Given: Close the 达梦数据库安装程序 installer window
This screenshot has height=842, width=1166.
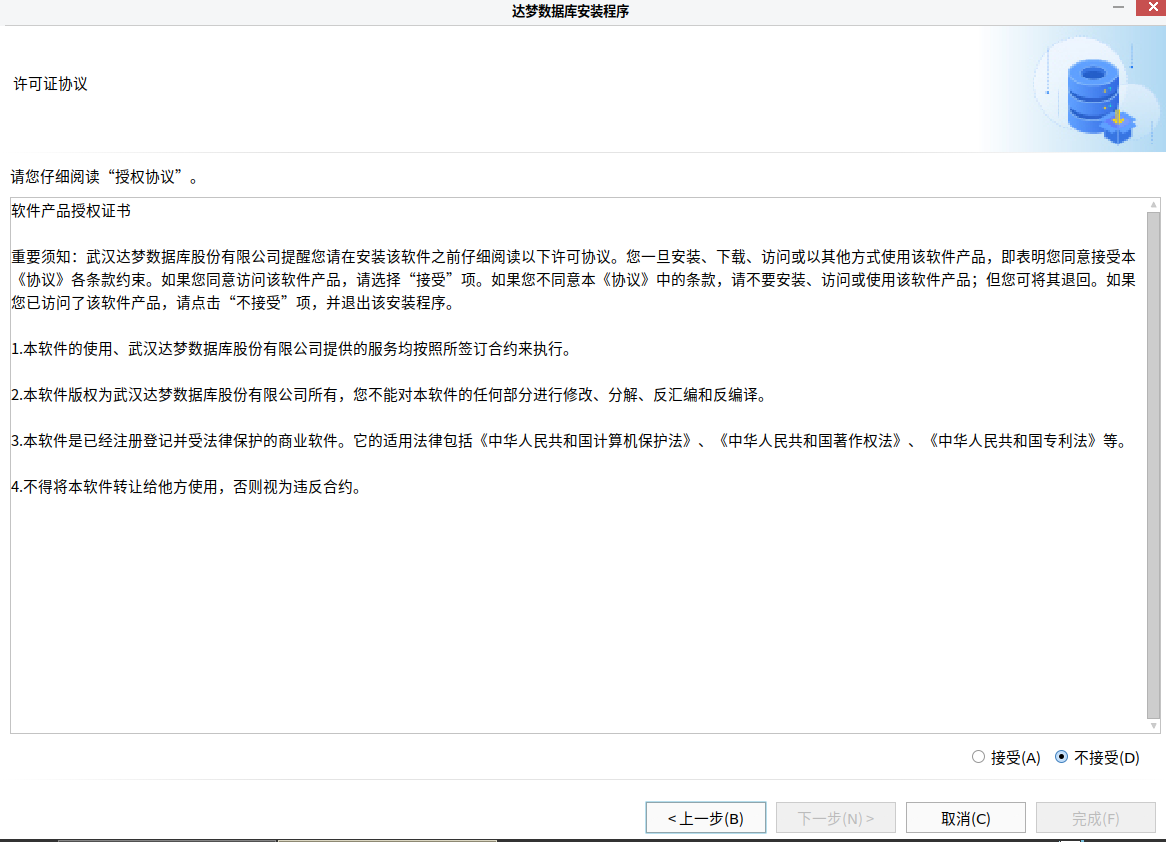Looking at the screenshot, I should point(1151,7).
